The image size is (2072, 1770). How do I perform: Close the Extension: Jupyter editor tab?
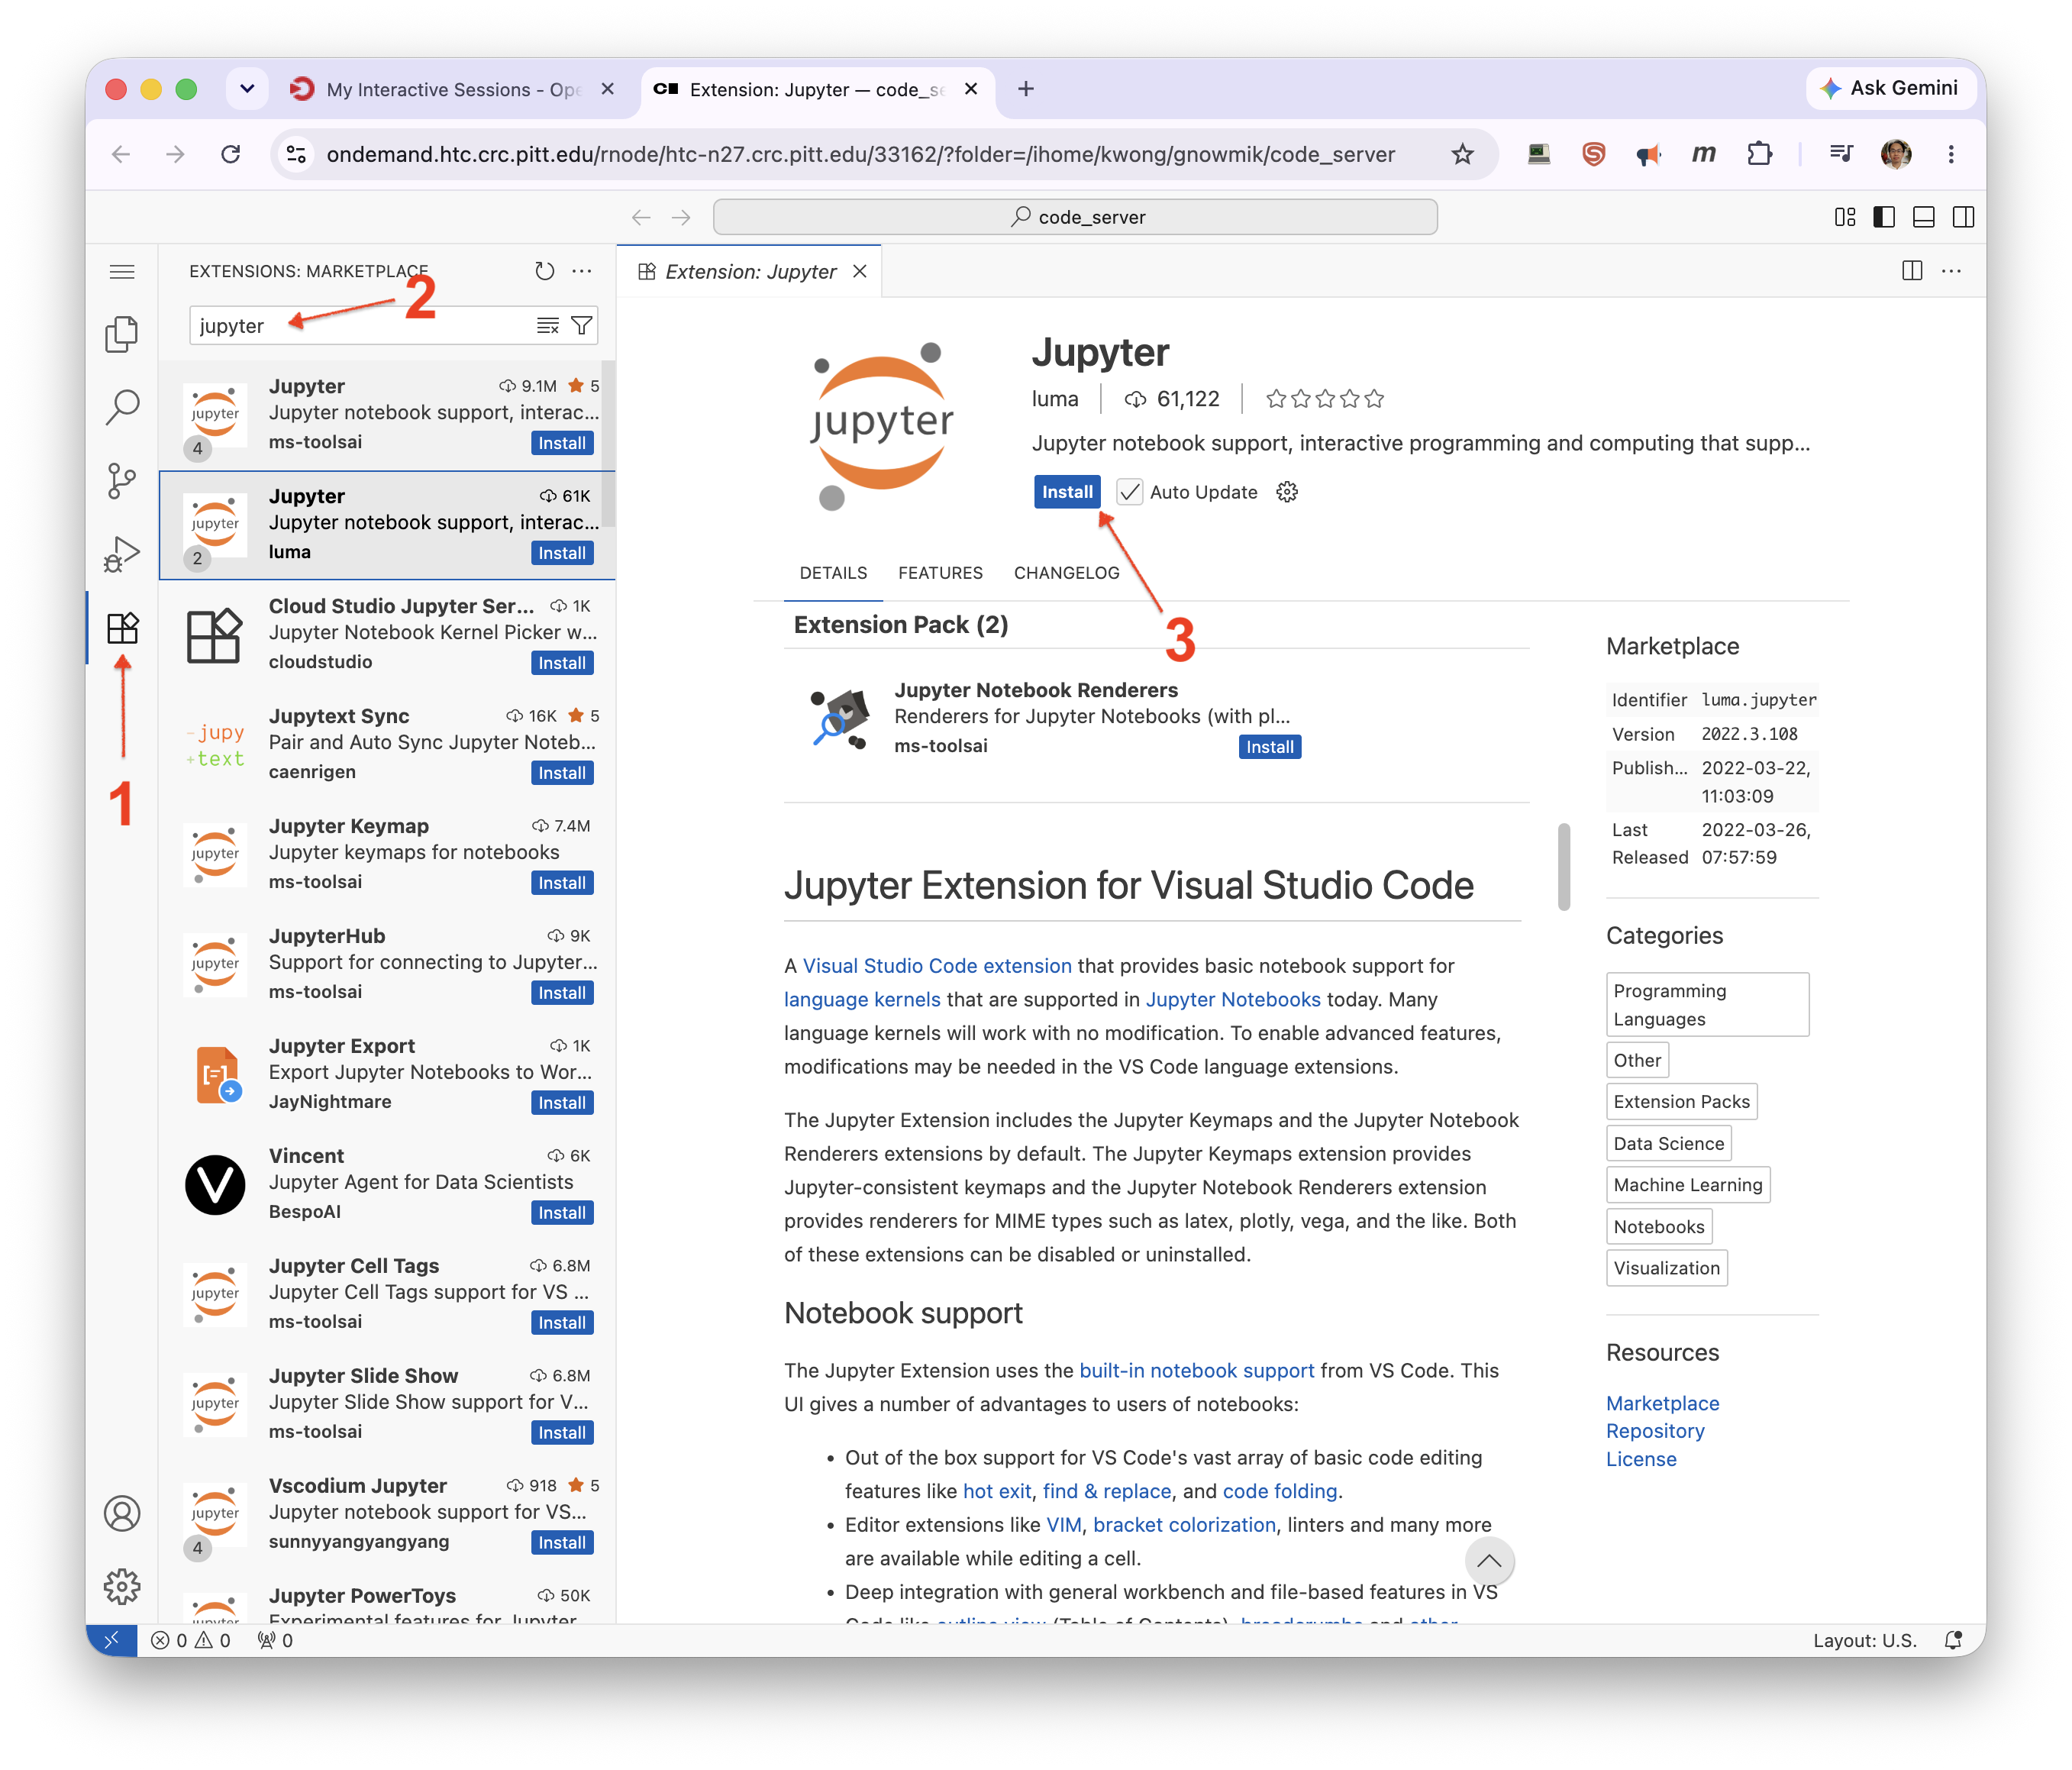click(859, 271)
